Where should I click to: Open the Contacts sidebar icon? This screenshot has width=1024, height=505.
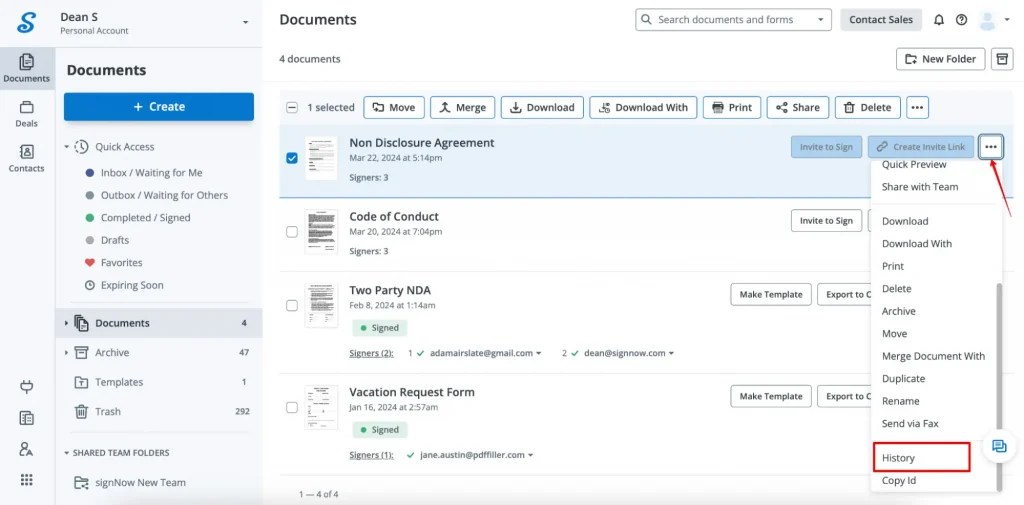[x=27, y=158]
